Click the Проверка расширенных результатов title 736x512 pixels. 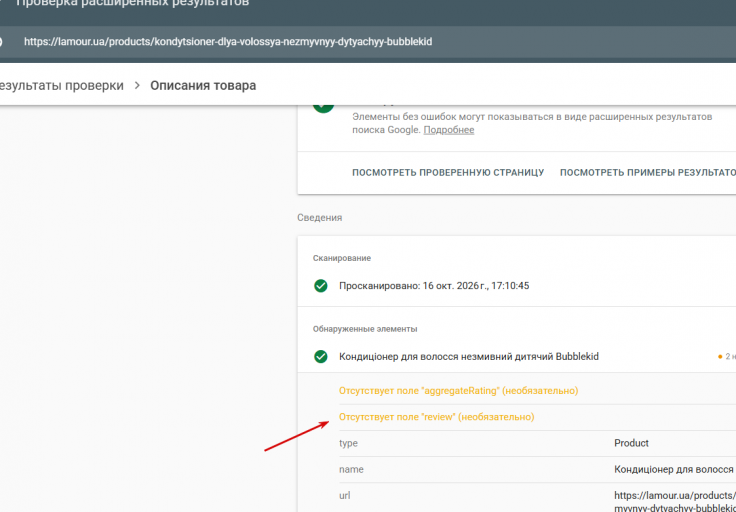[x=133, y=3]
